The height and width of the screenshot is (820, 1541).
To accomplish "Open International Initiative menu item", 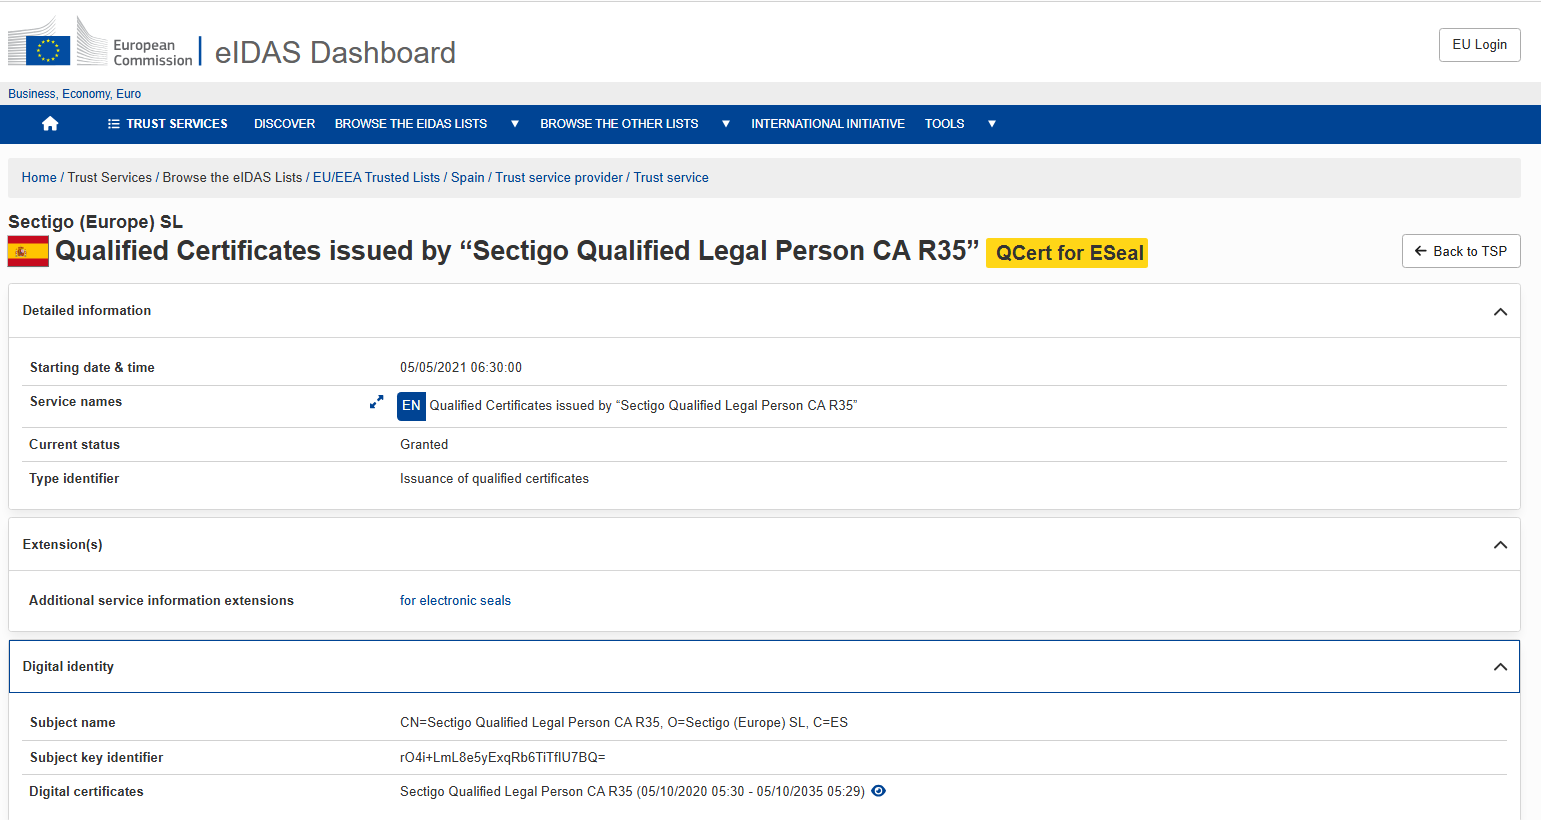I will (828, 124).
